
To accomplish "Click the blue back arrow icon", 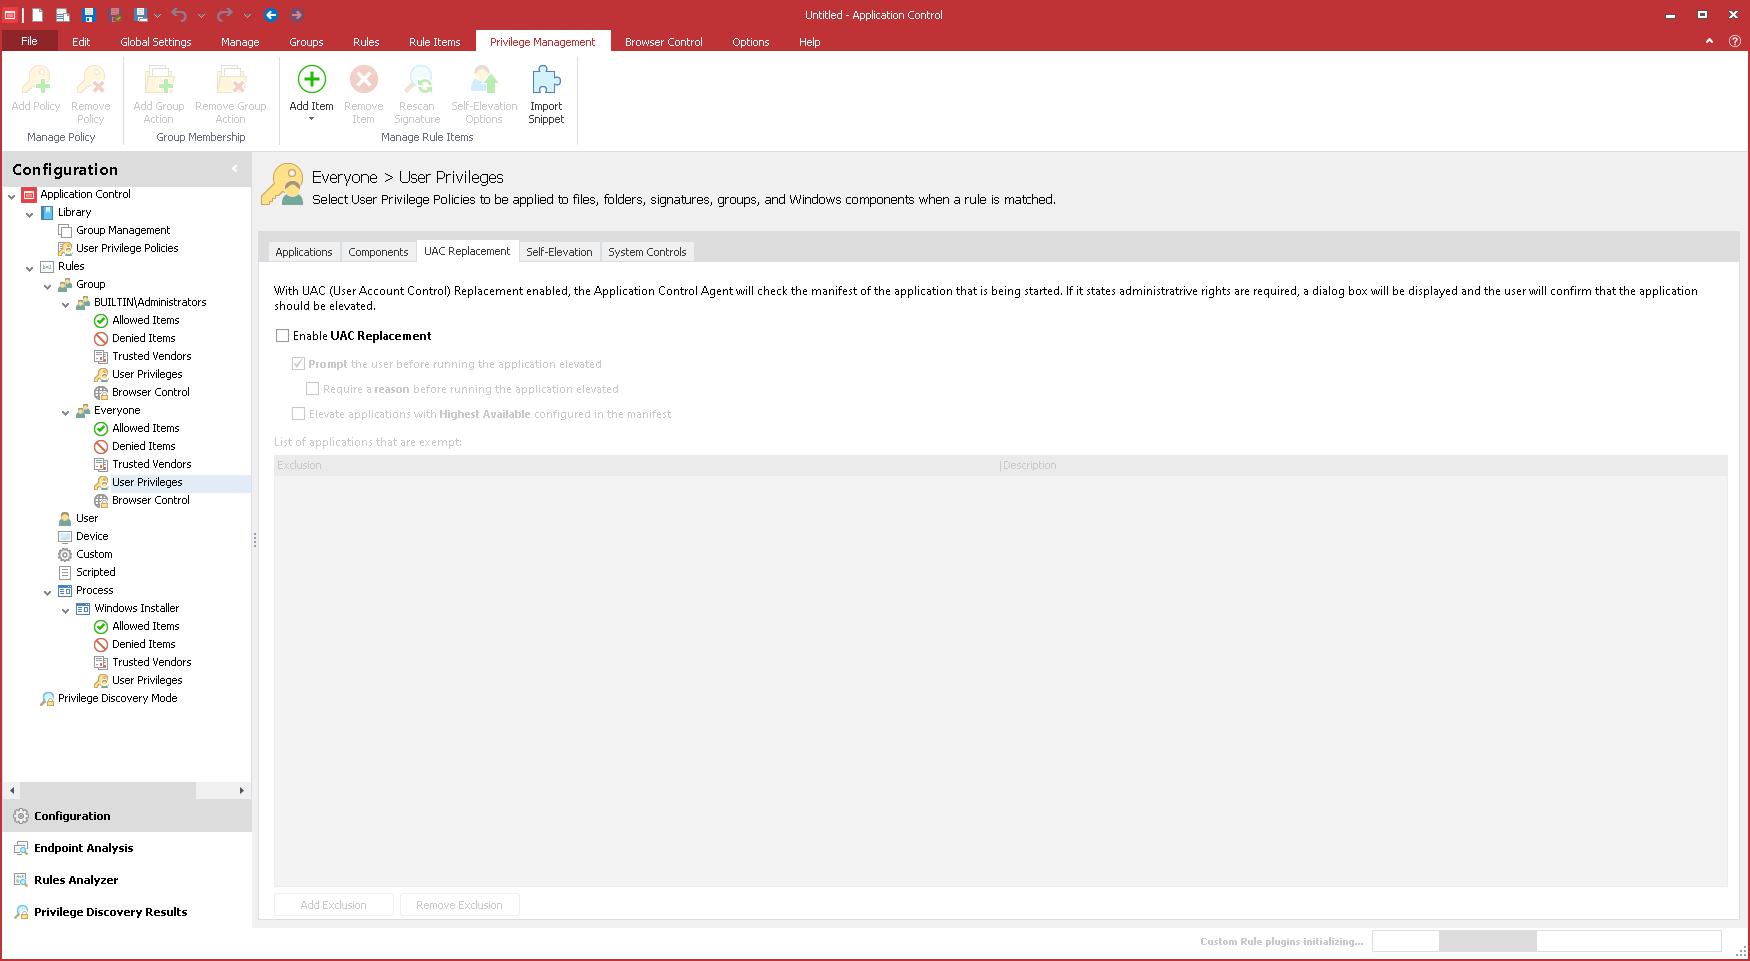I will click(271, 15).
